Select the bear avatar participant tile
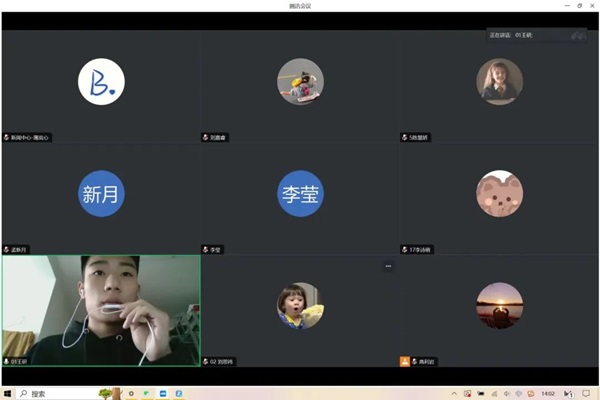The height and width of the screenshot is (400, 600). tap(499, 194)
